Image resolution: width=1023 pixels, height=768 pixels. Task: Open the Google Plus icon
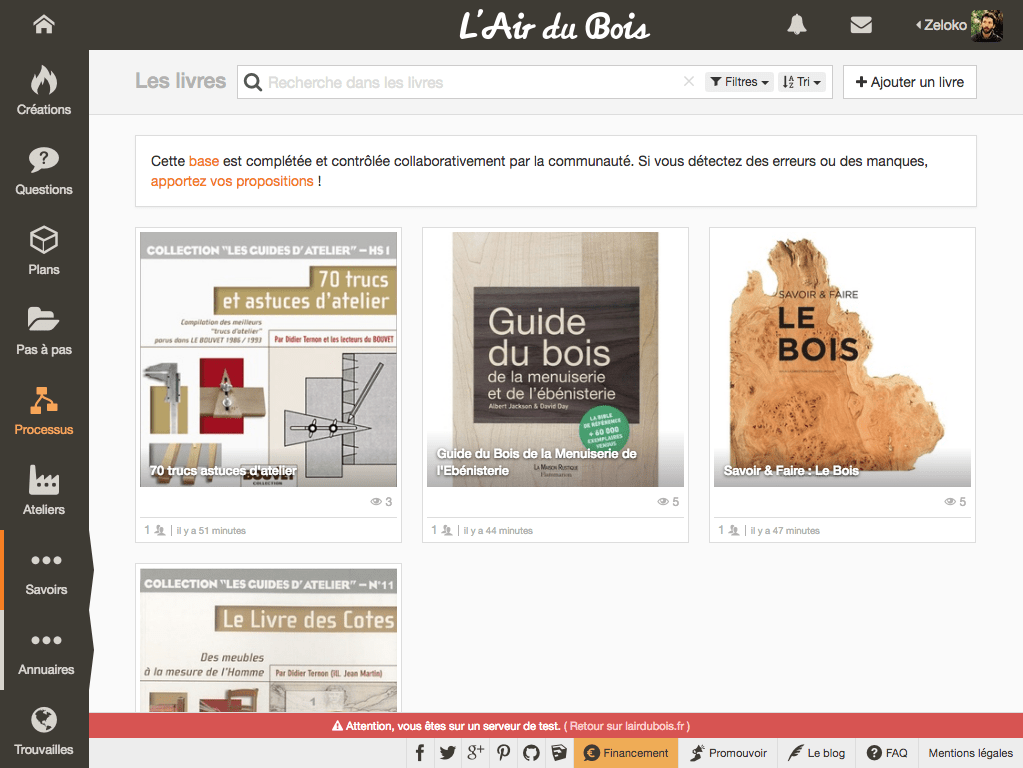(476, 753)
